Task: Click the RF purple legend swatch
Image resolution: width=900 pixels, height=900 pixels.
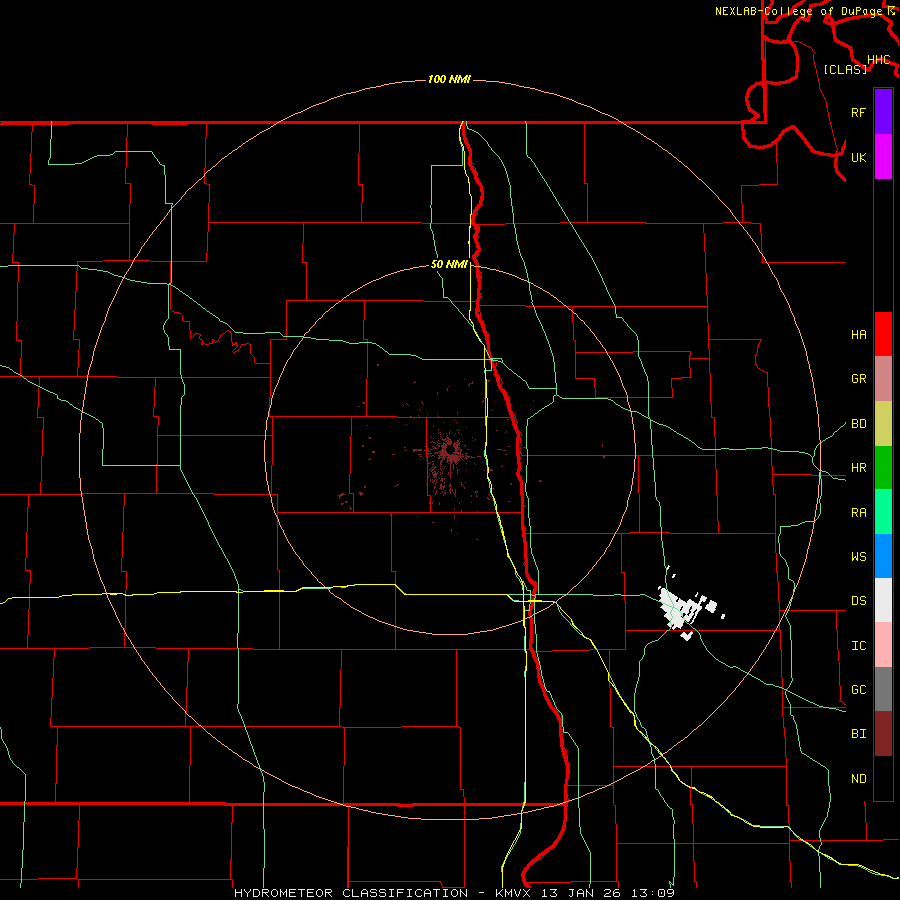Action: tap(883, 112)
